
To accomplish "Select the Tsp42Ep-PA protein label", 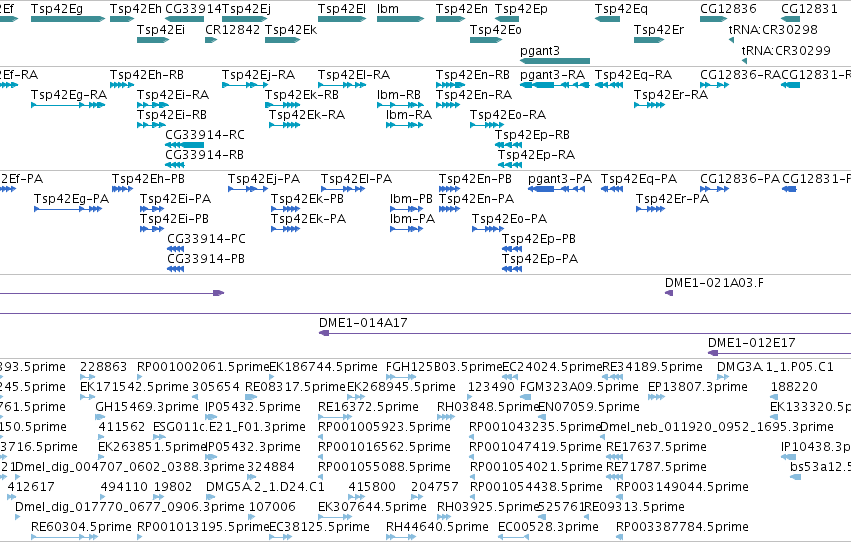I will click(x=539, y=259).
